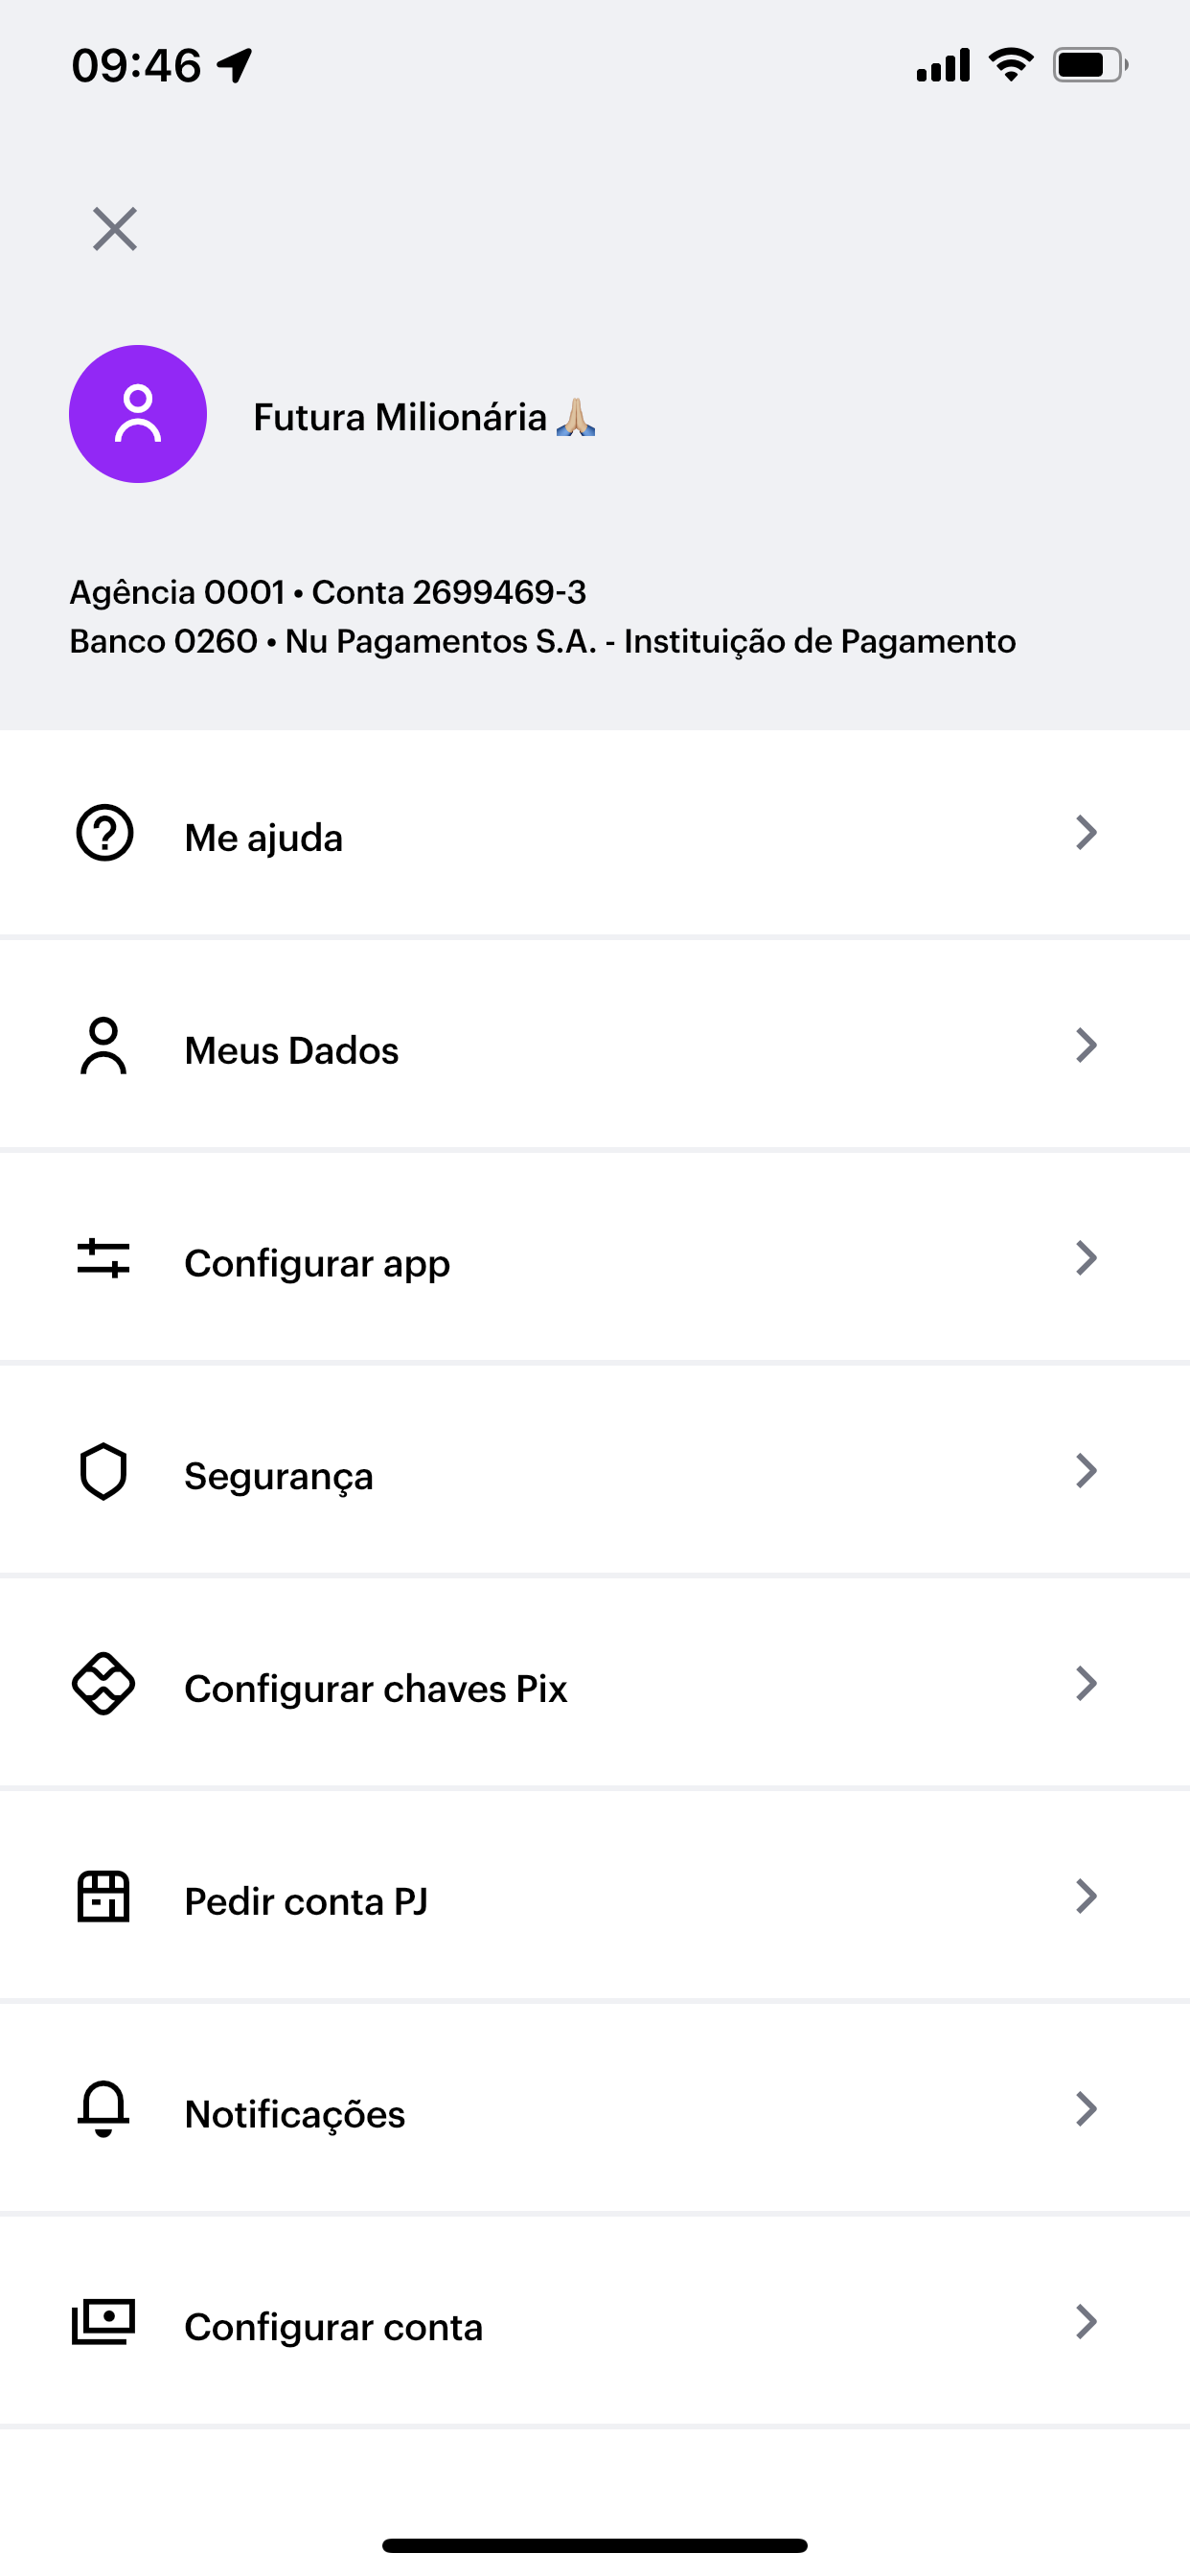Click the person icon for Meus Dados
The width and height of the screenshot is (1190, 2576).
tap(104, 1046)
